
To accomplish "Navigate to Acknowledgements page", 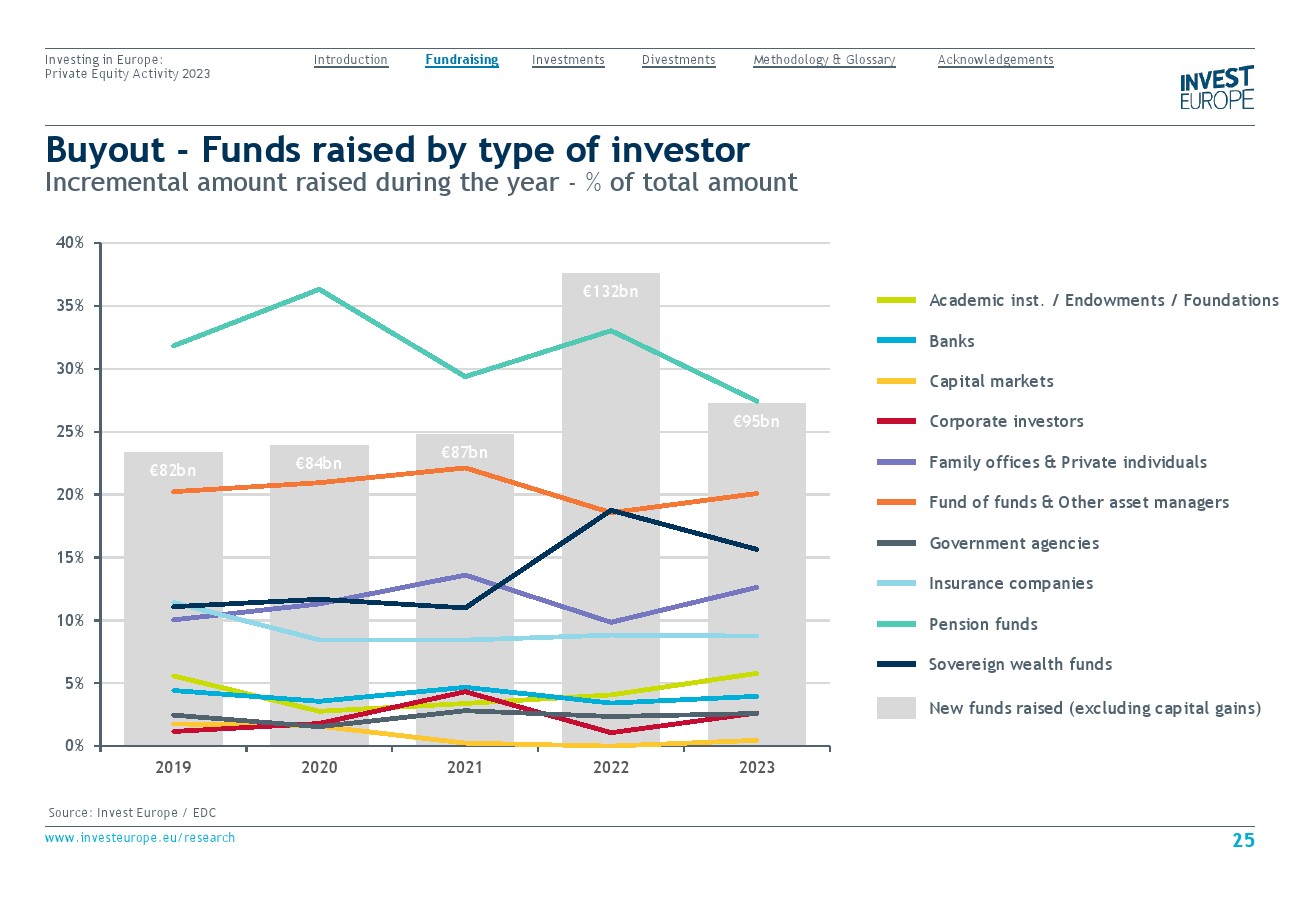I will pos(995,60).
